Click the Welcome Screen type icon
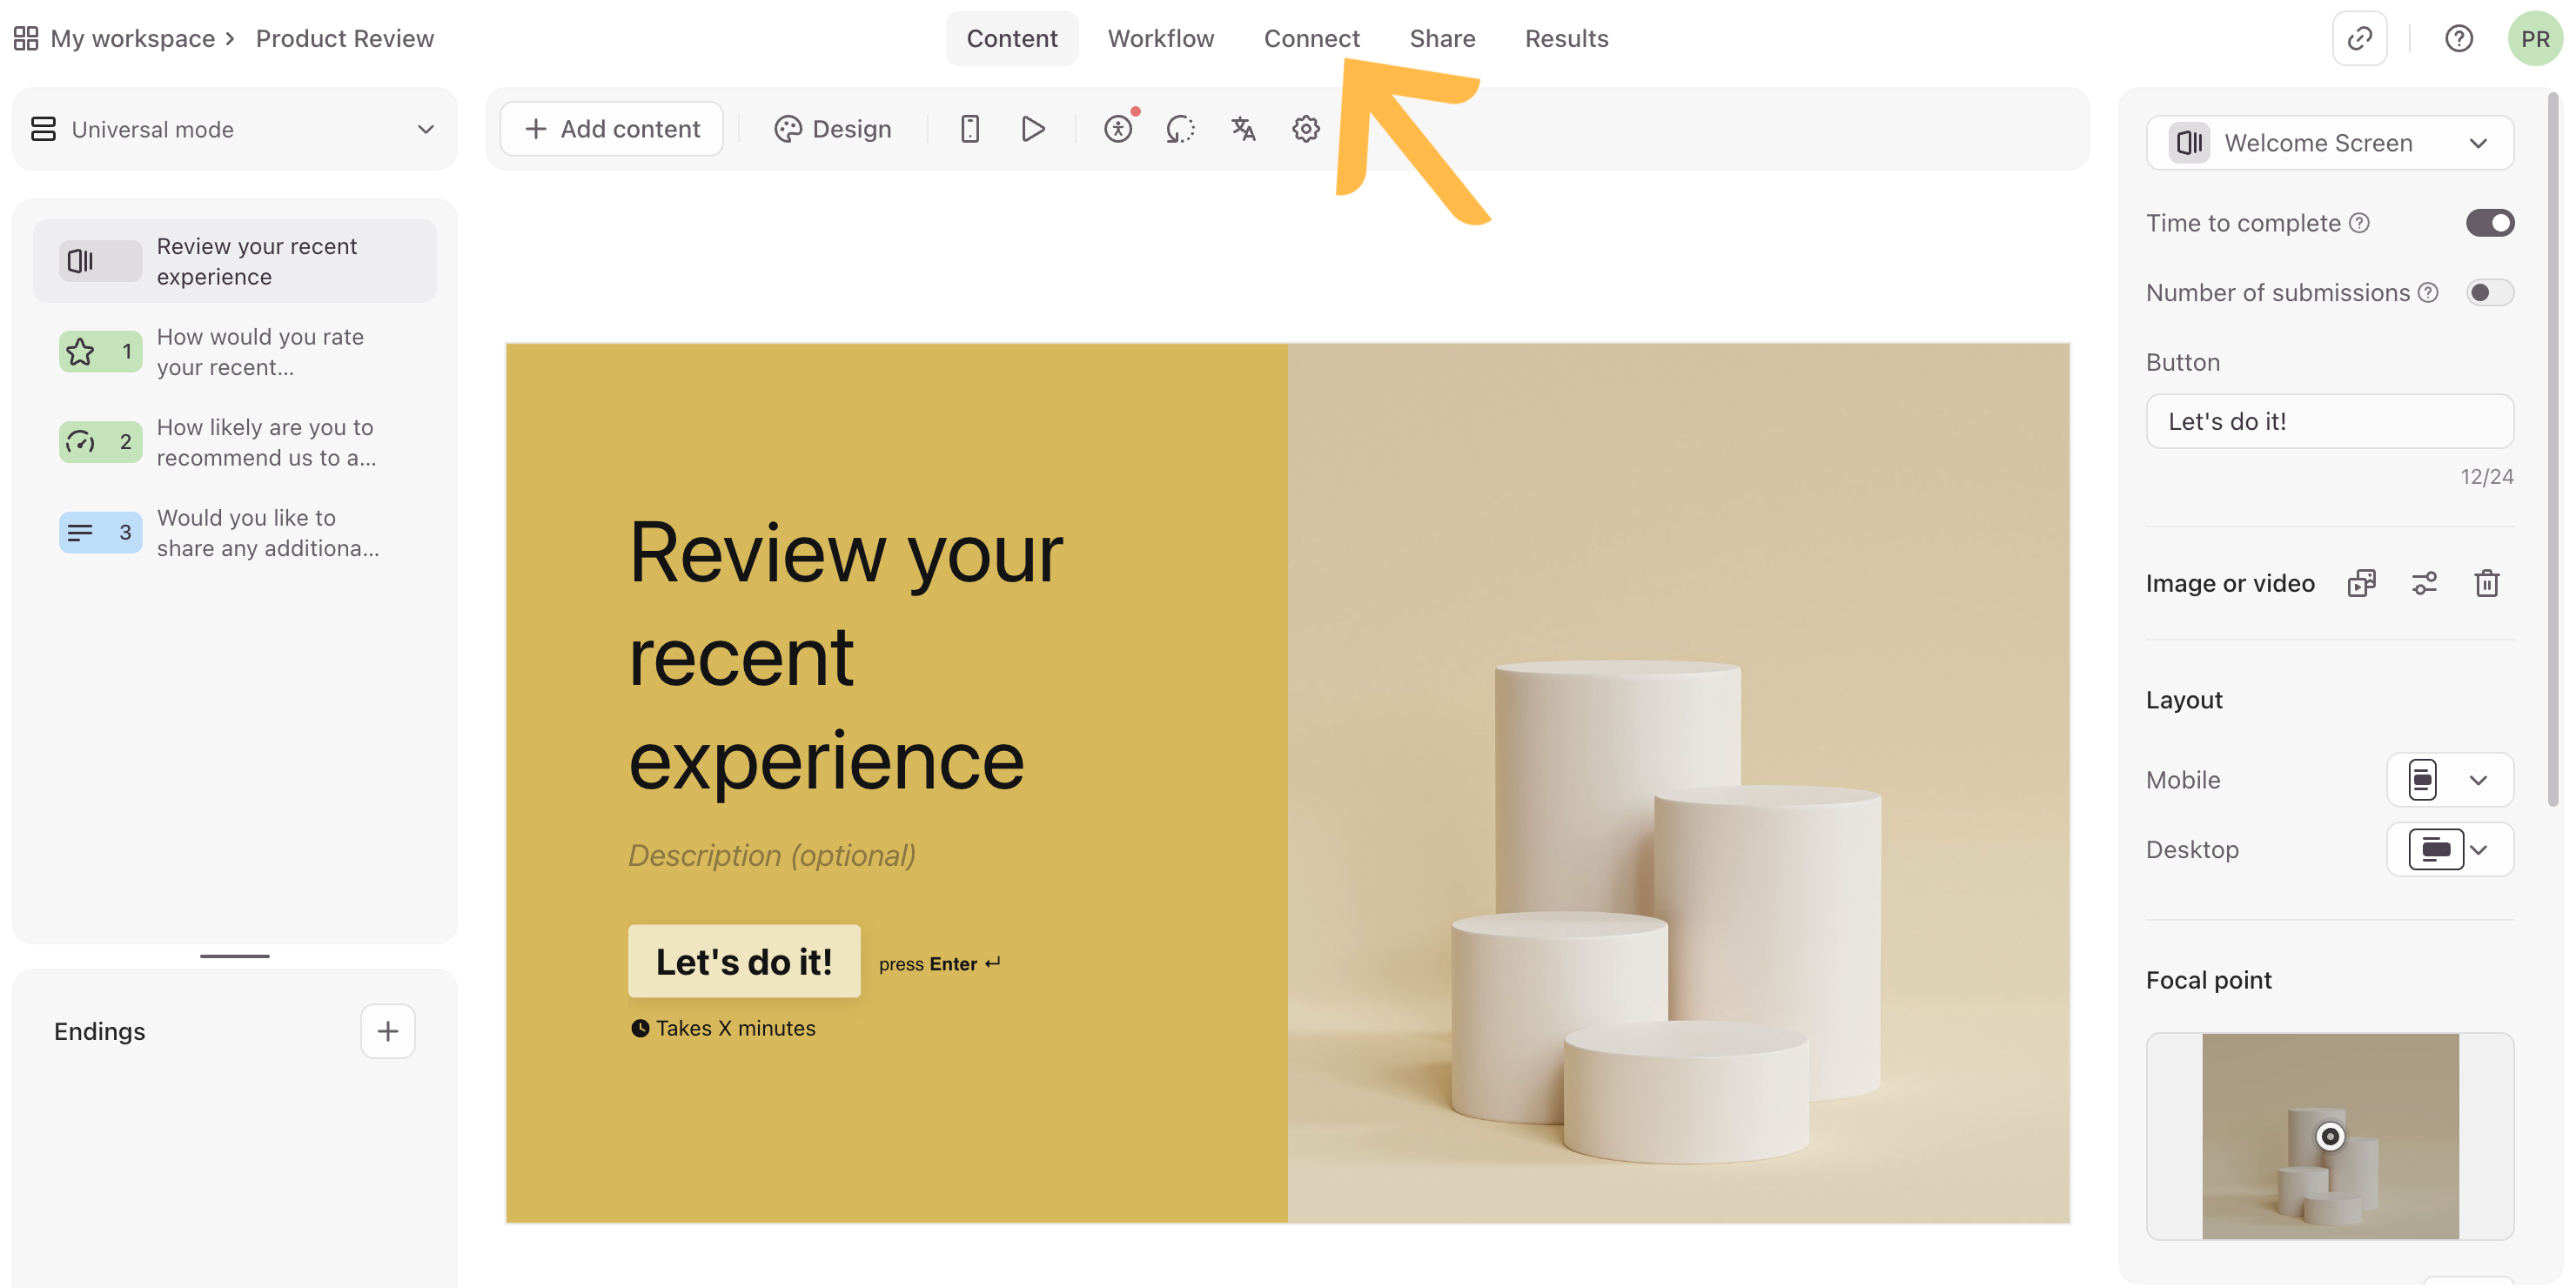Screen dimensions: 2576x1288 pos(2189,143)
